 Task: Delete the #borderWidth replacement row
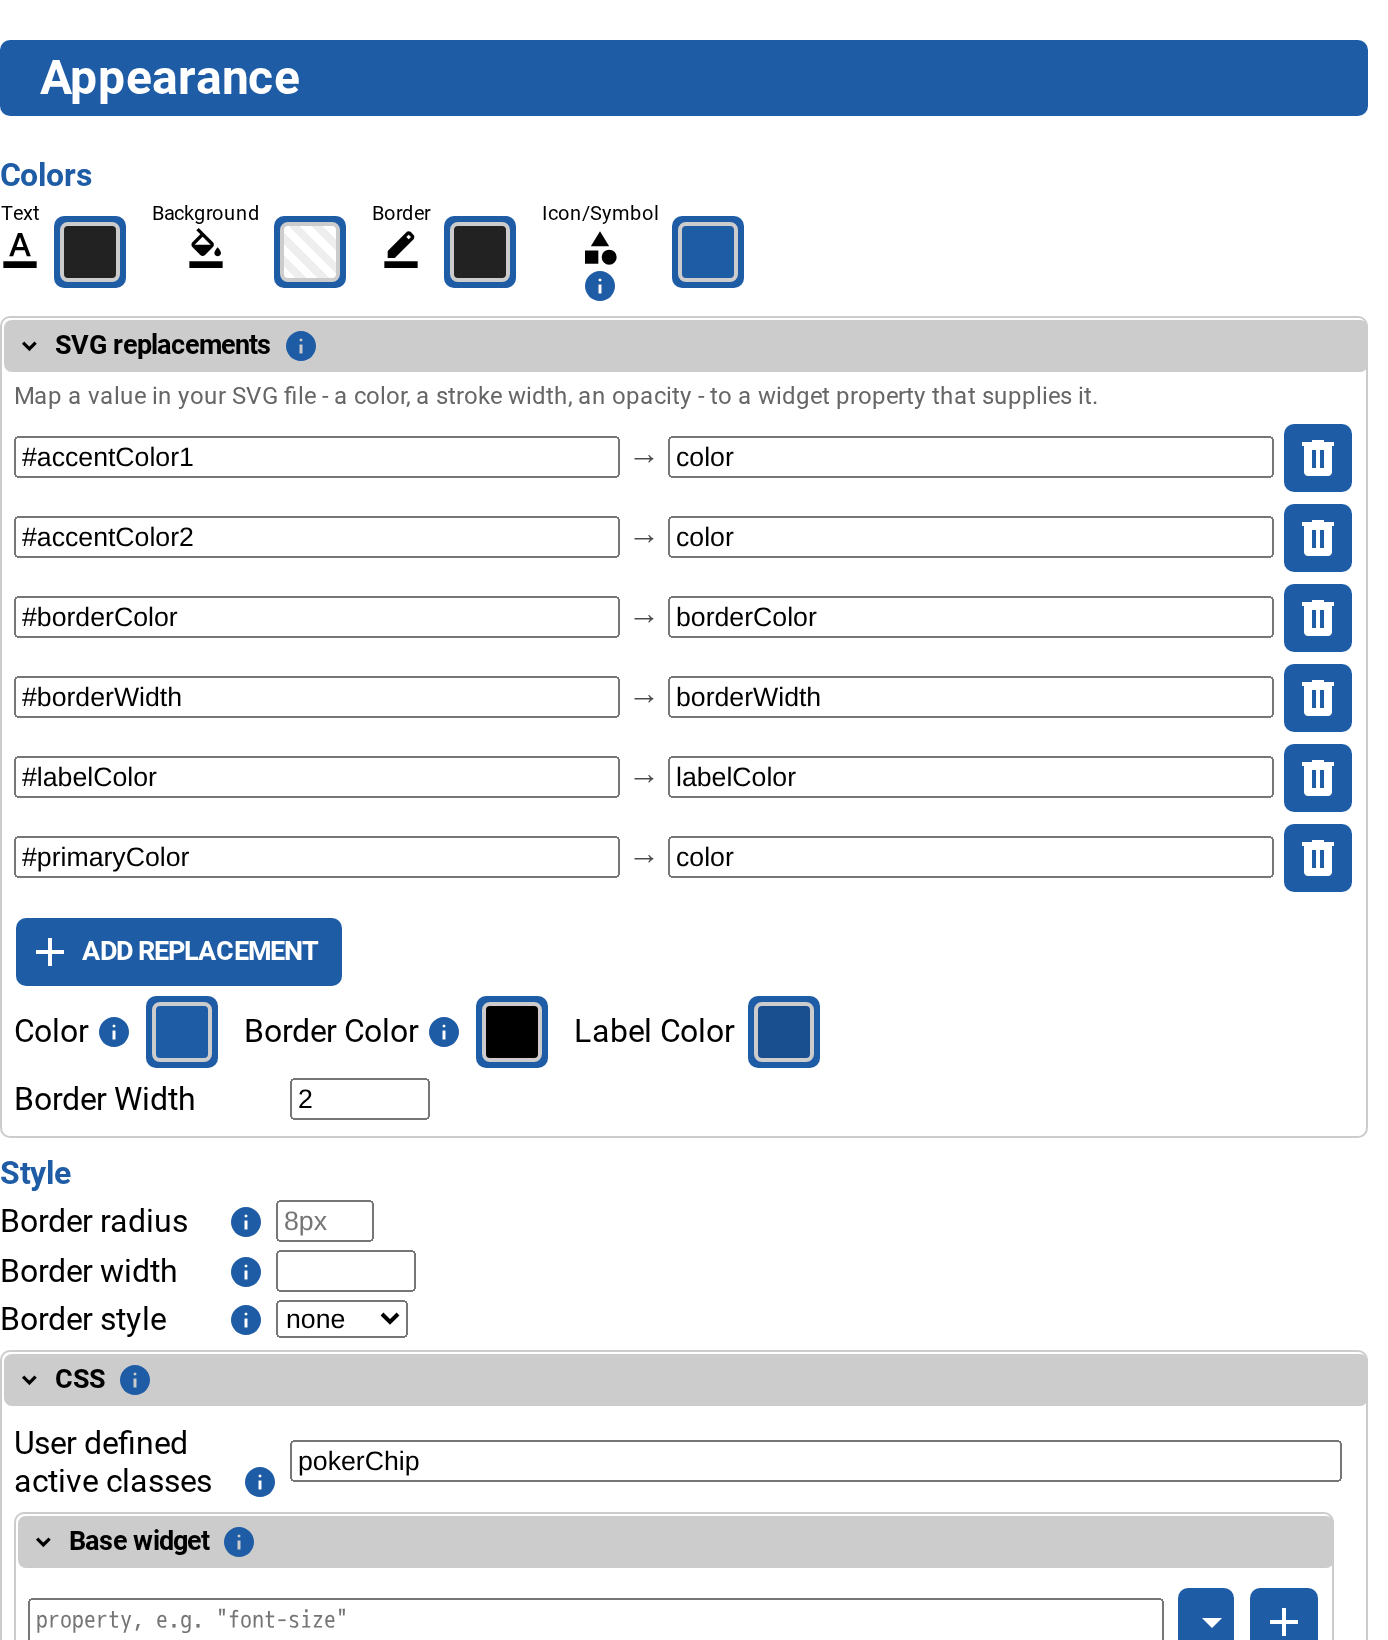click(1317, 698)
